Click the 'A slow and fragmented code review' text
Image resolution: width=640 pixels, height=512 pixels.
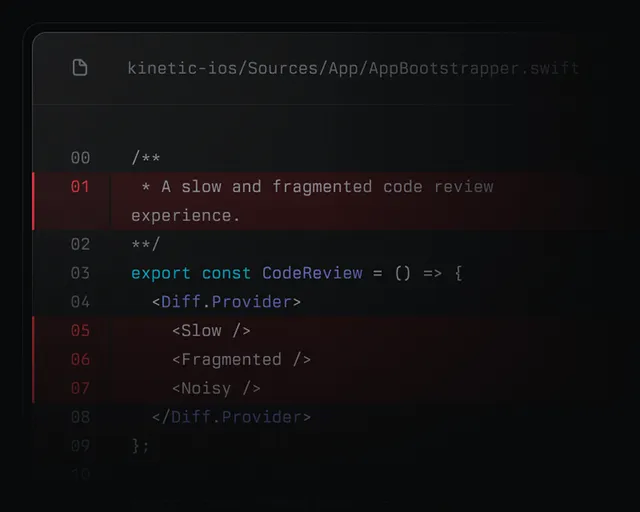327,187
